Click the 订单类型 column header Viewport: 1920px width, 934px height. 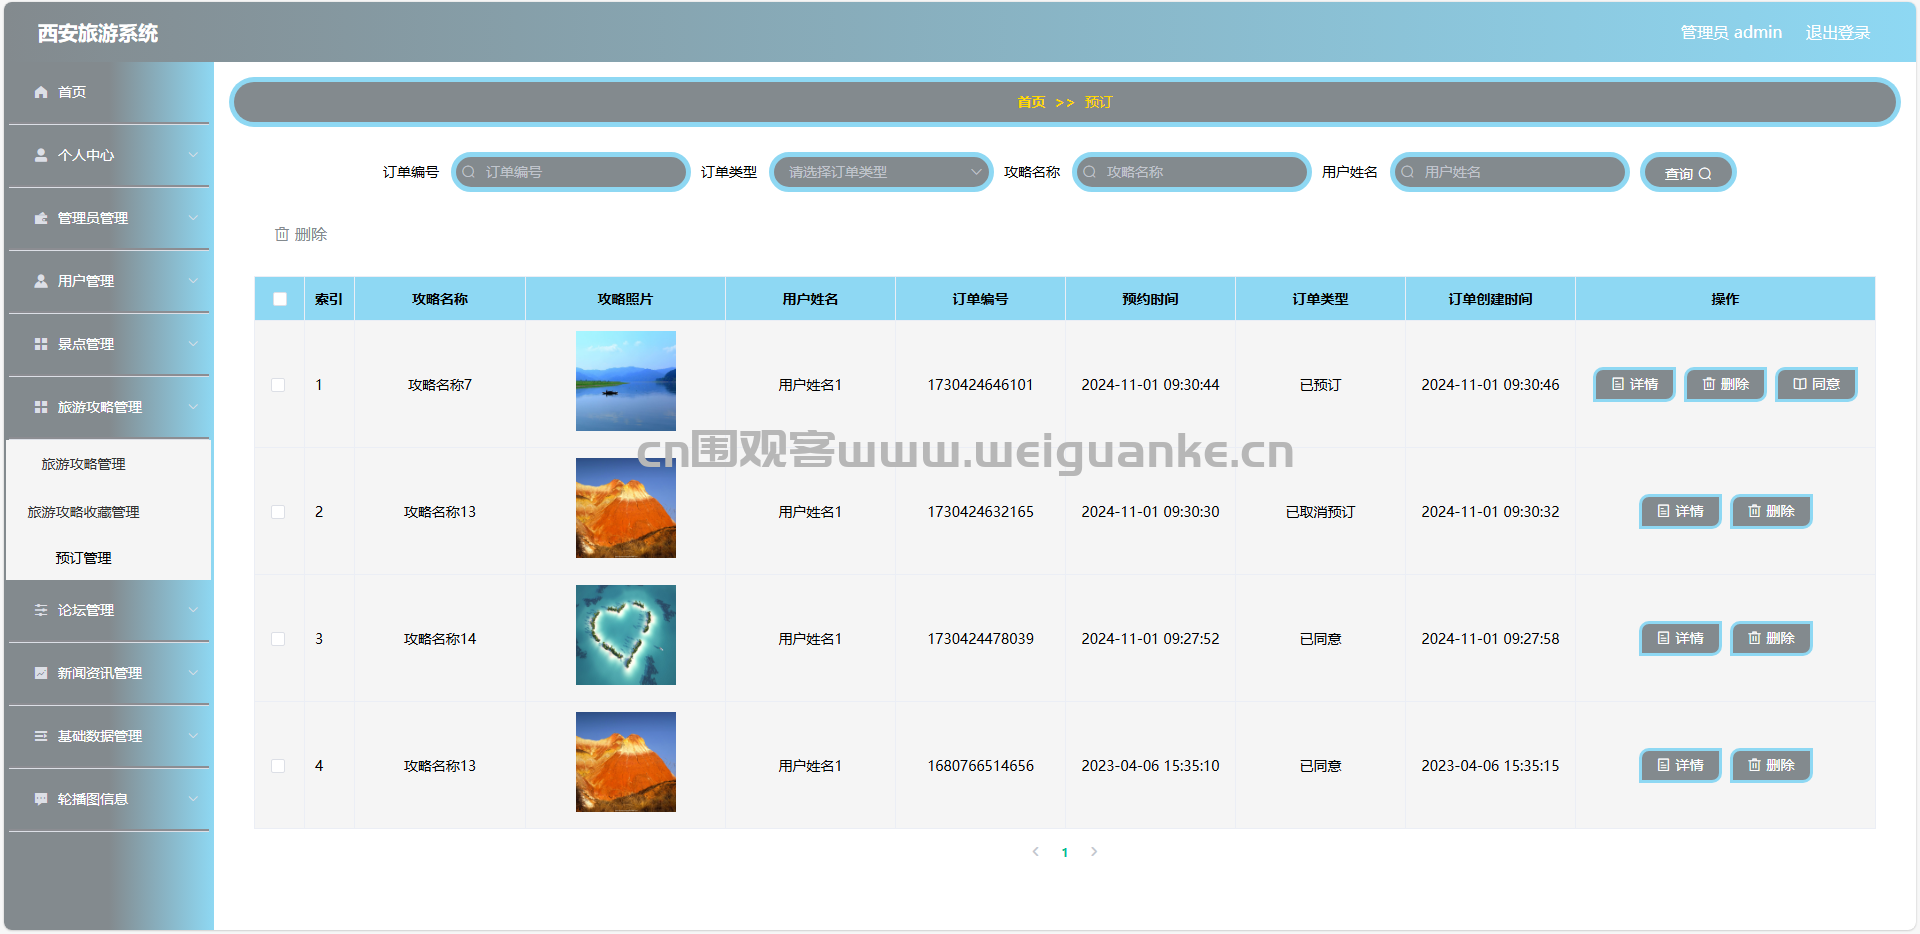tap(1320, 299)
